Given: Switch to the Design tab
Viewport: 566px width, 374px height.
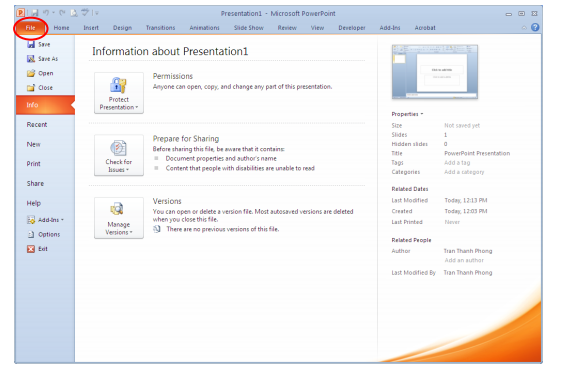Looking at the screenshot, I should 122,28.
